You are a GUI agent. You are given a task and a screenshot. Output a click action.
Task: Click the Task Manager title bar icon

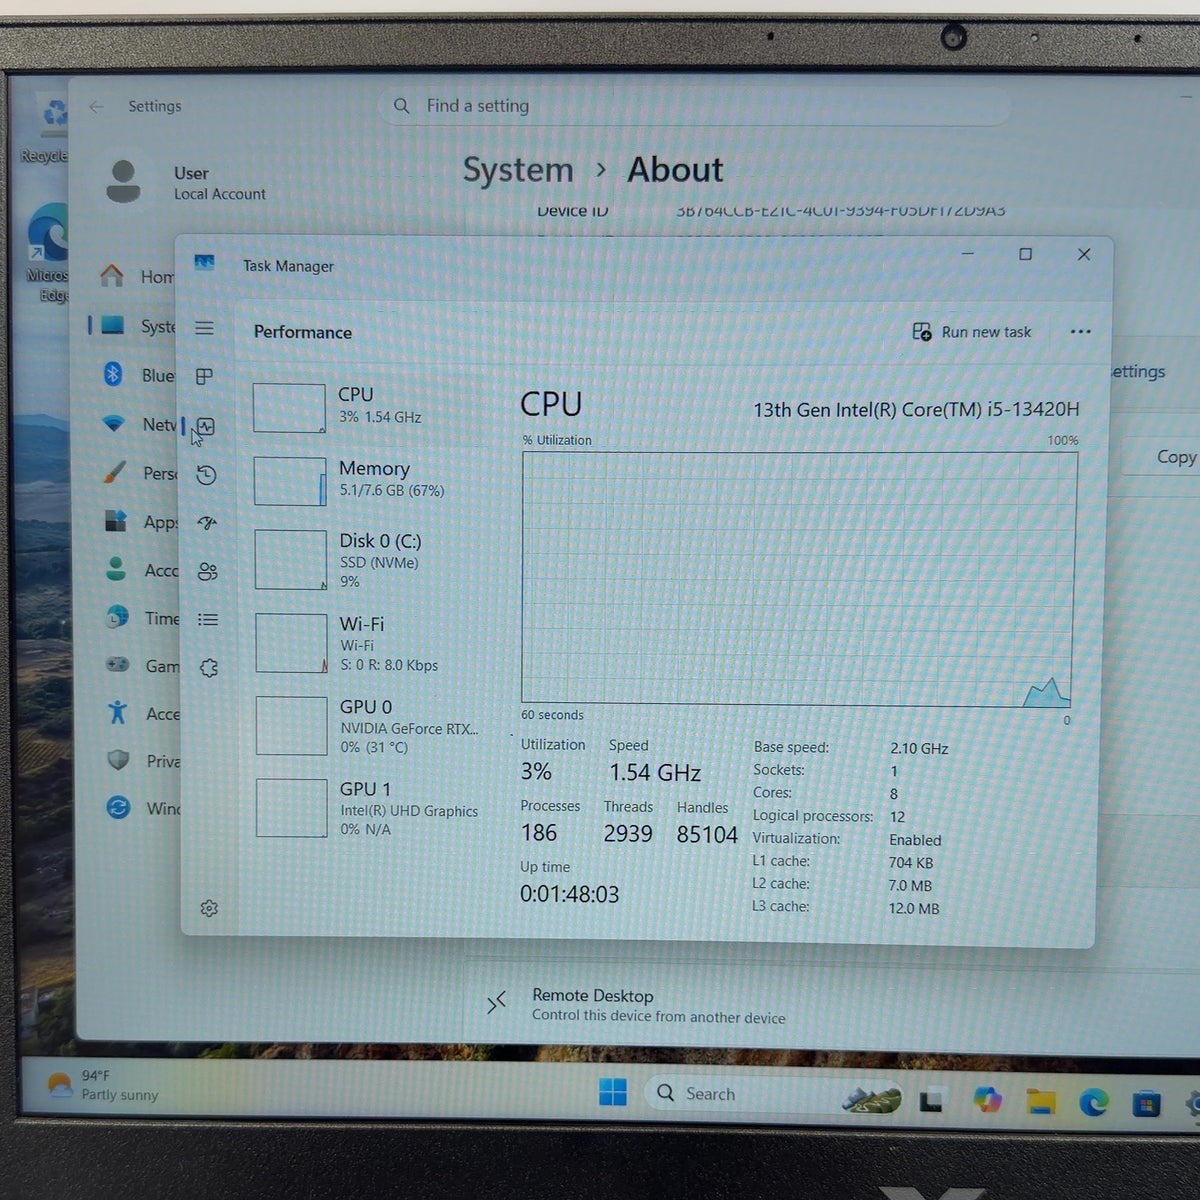[204, 263]
